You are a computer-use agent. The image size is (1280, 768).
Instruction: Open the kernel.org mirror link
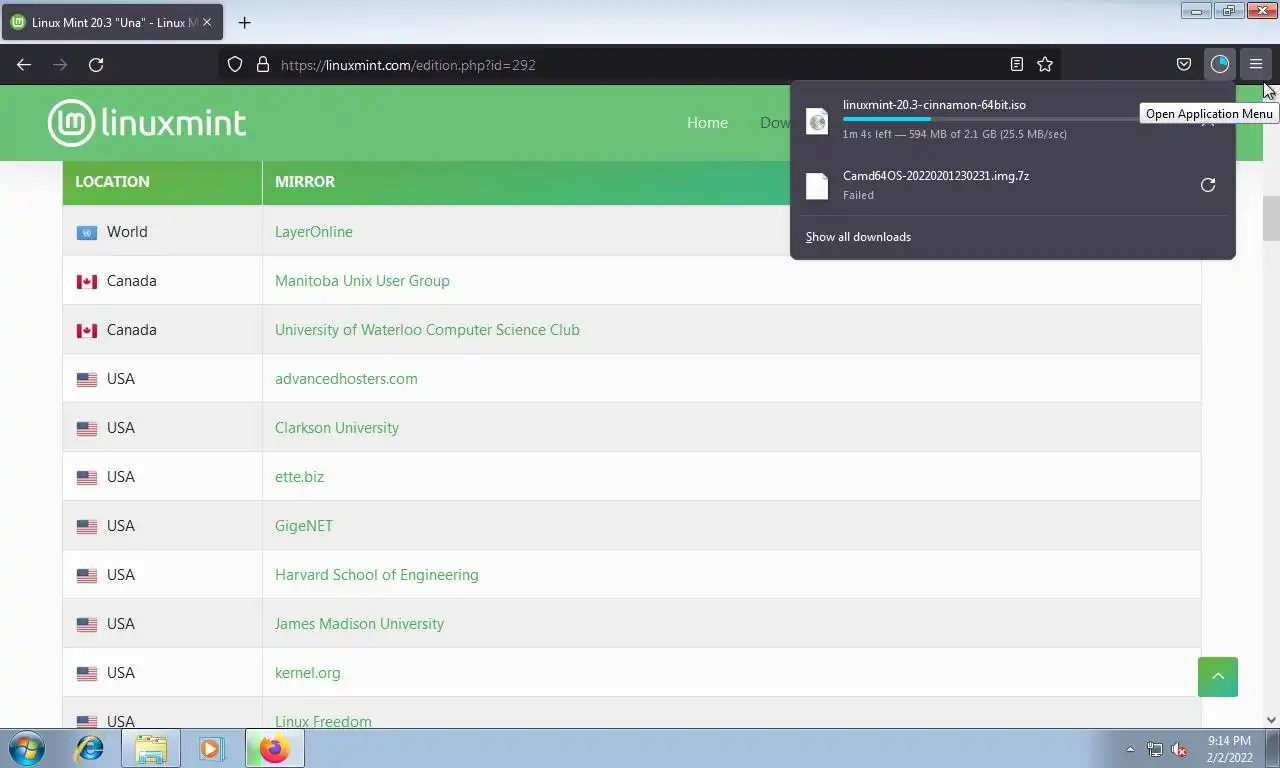point(307,673)
